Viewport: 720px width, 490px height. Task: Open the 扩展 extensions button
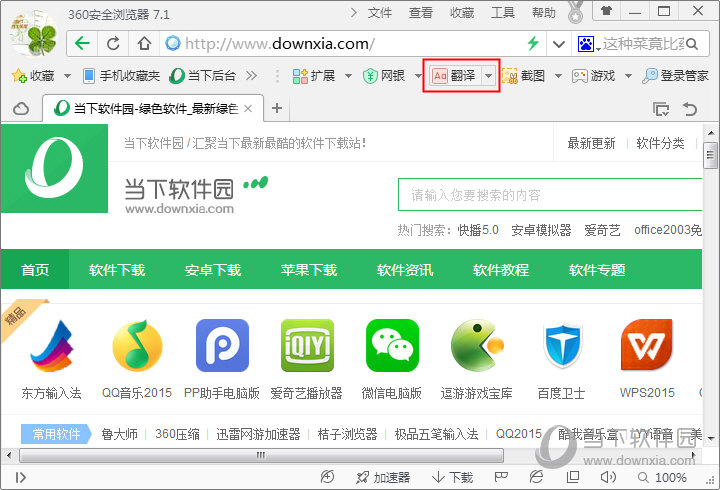coord(314,75)
